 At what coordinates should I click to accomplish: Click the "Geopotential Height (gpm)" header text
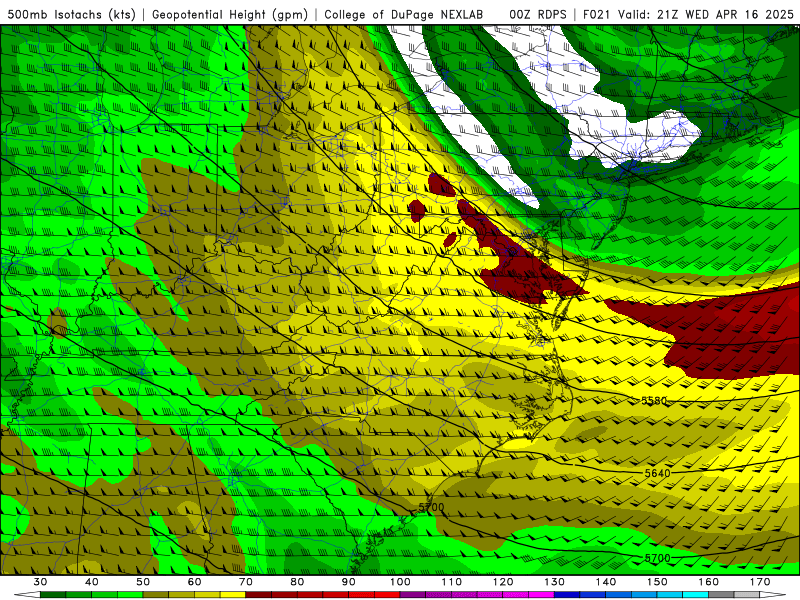click(230, 15)
